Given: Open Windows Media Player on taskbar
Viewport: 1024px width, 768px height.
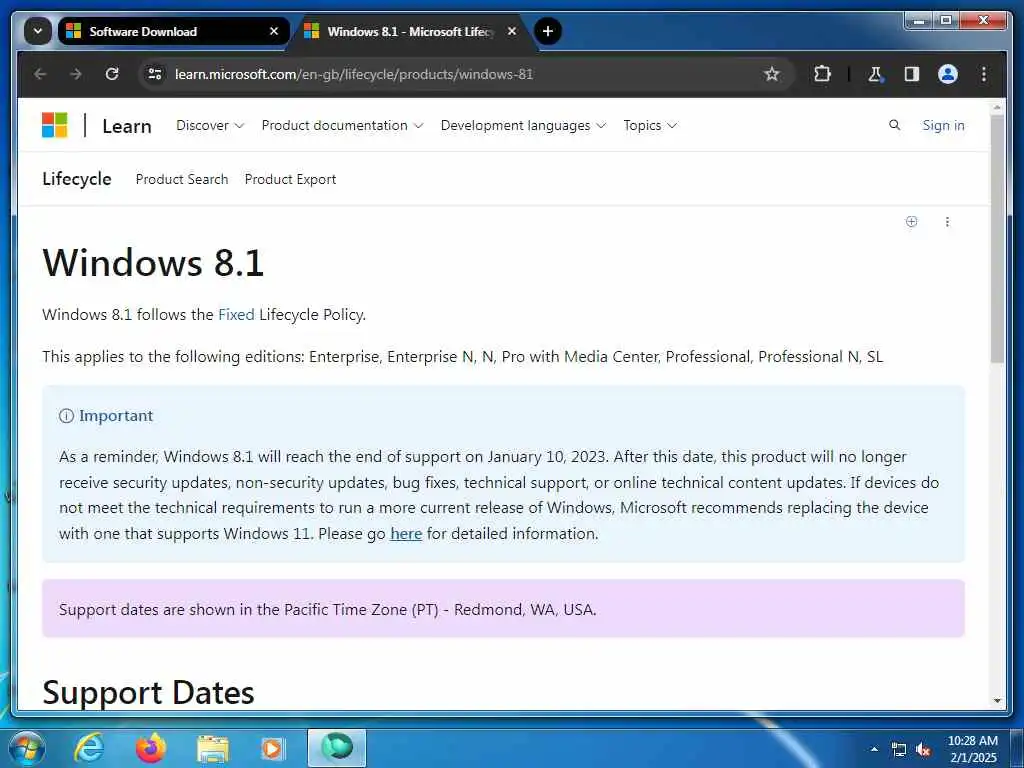Looking at the screenshot, I should coord(272,748).
